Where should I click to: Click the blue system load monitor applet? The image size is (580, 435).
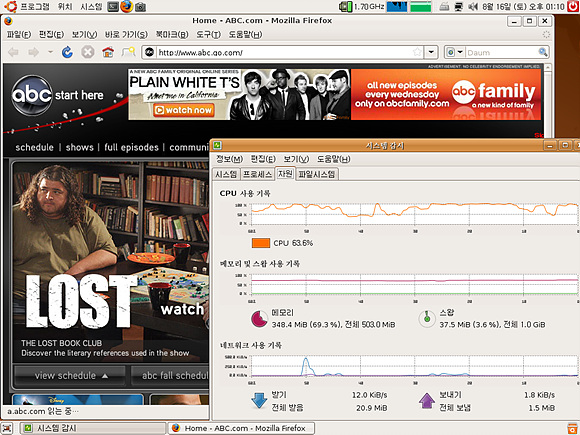(x=397, y=6)
